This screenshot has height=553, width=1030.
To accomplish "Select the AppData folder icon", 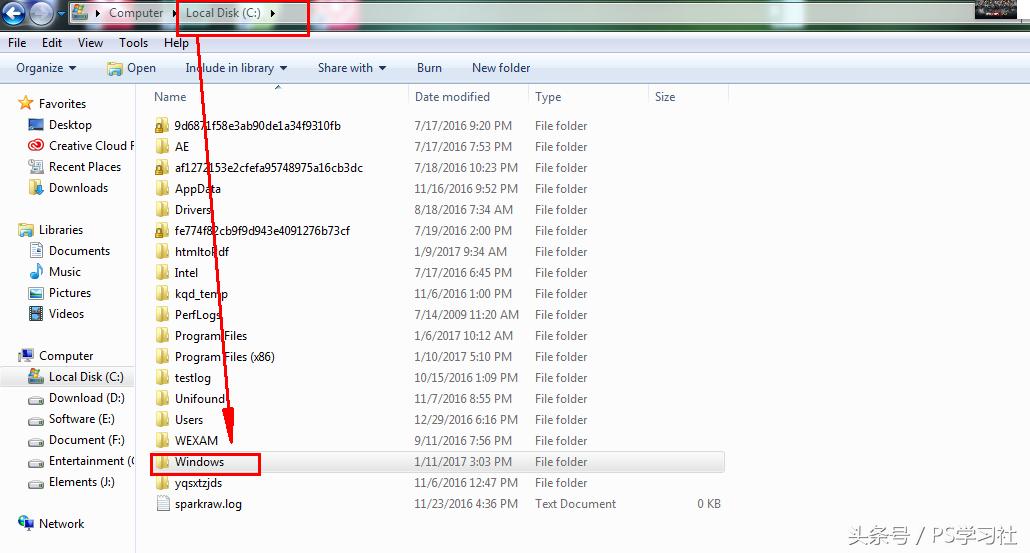I will (162, 188).
